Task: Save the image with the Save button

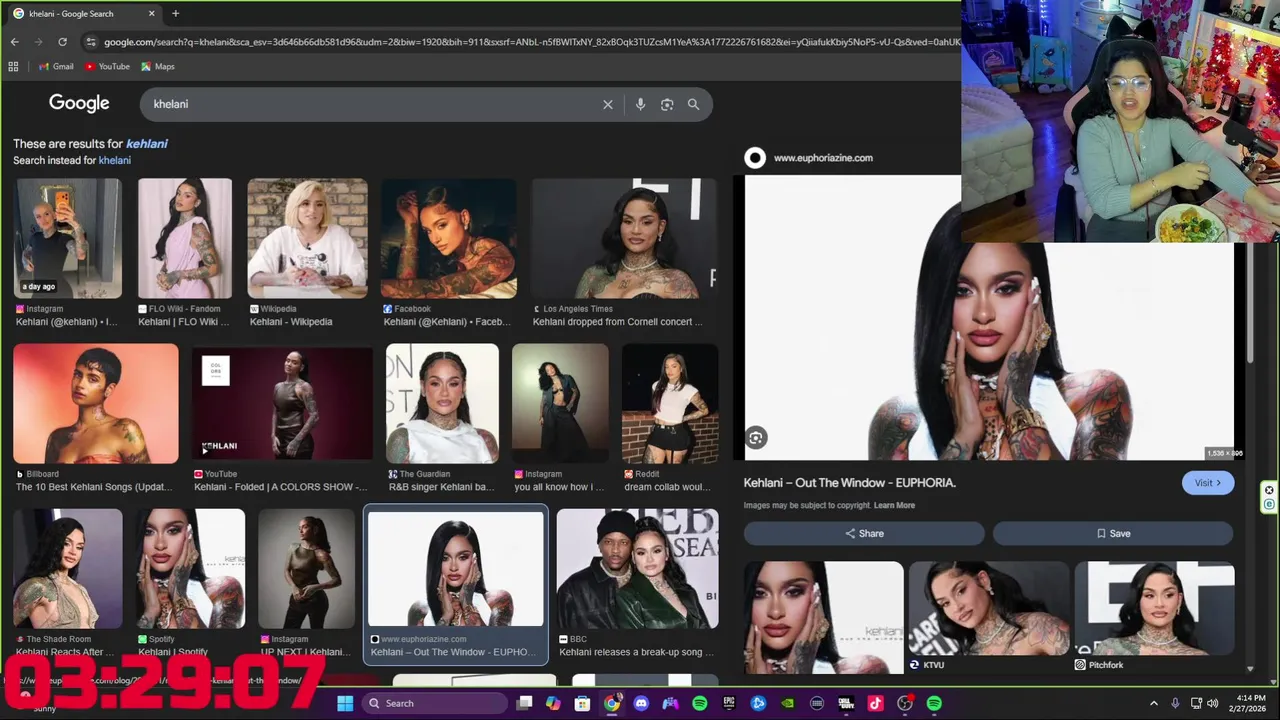Action: coord(1113,533)
